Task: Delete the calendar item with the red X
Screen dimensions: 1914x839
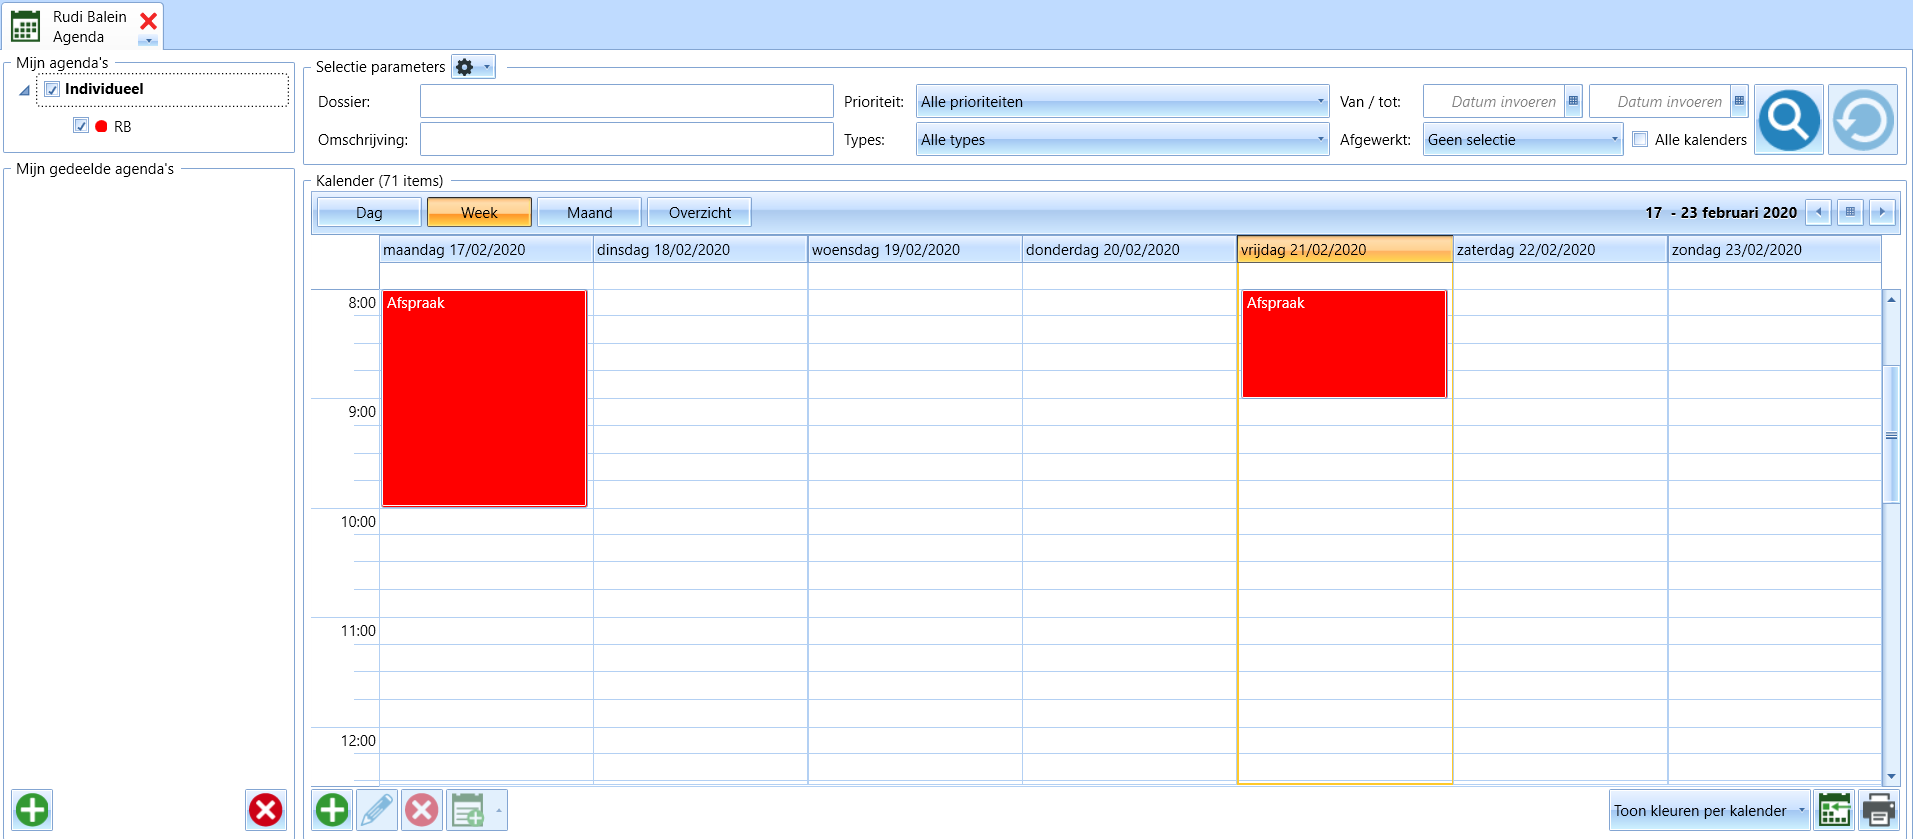Action: click(422, 810)
